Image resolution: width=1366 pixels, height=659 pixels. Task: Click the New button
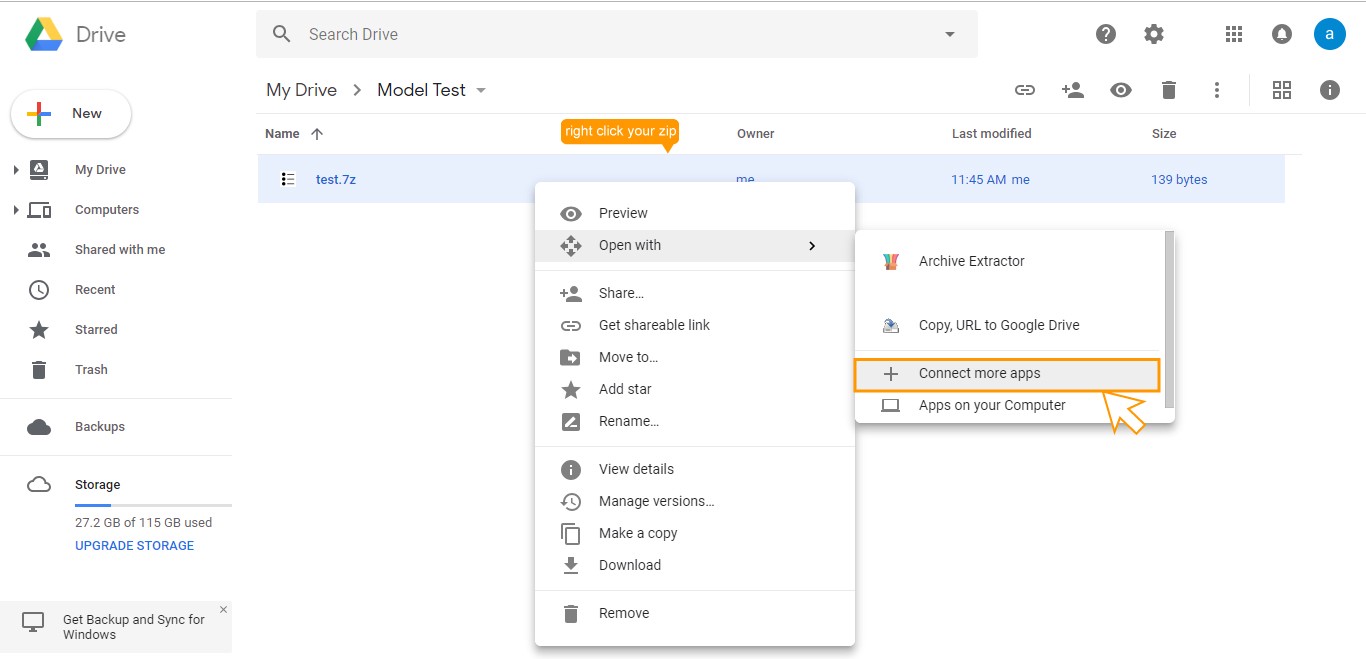click(x=71, y=114)
